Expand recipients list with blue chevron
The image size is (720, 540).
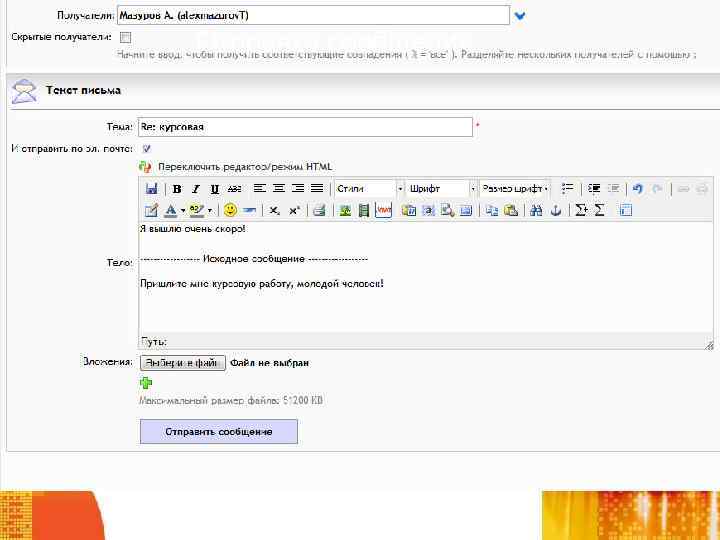[x=520, y=16]
